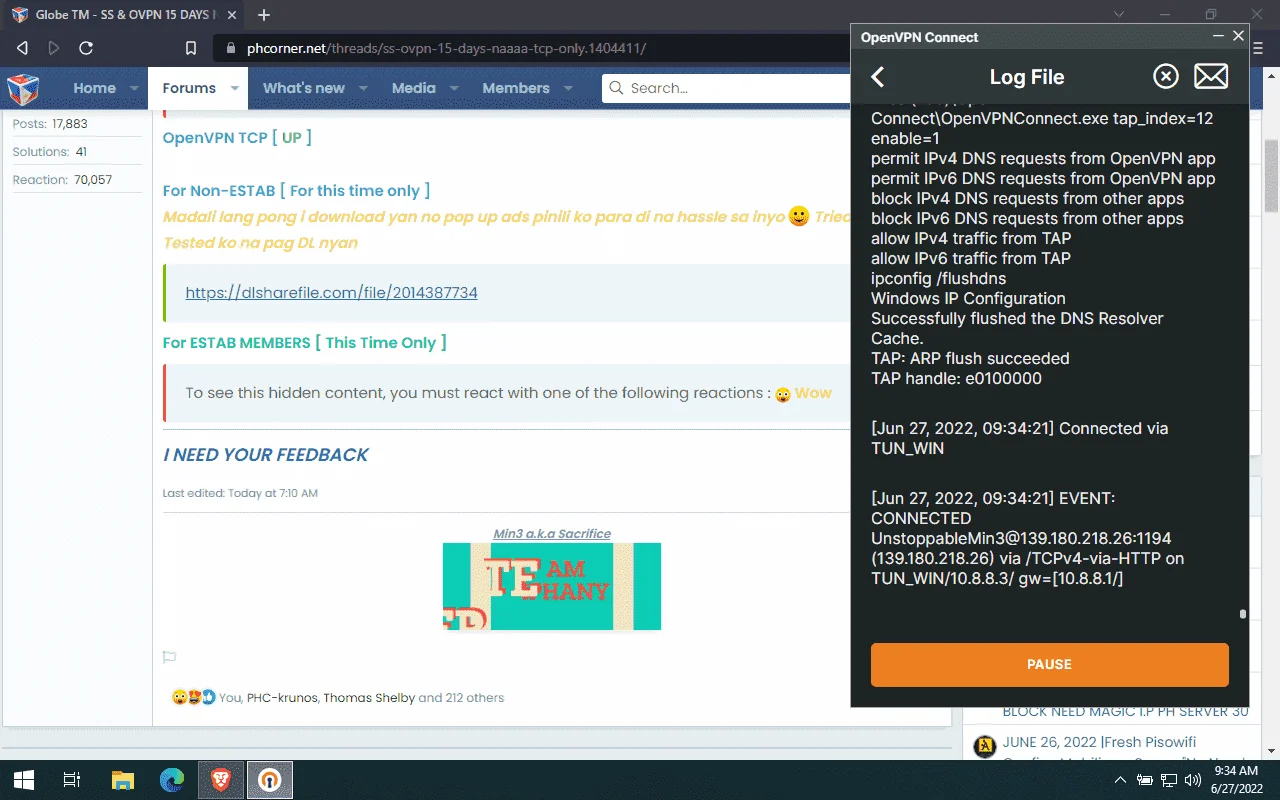1280x800 pixels.
Task: Open 'JUNE 26, 2022 |Fresh Pisowifi' thread link
Action: click(1100, 742)
